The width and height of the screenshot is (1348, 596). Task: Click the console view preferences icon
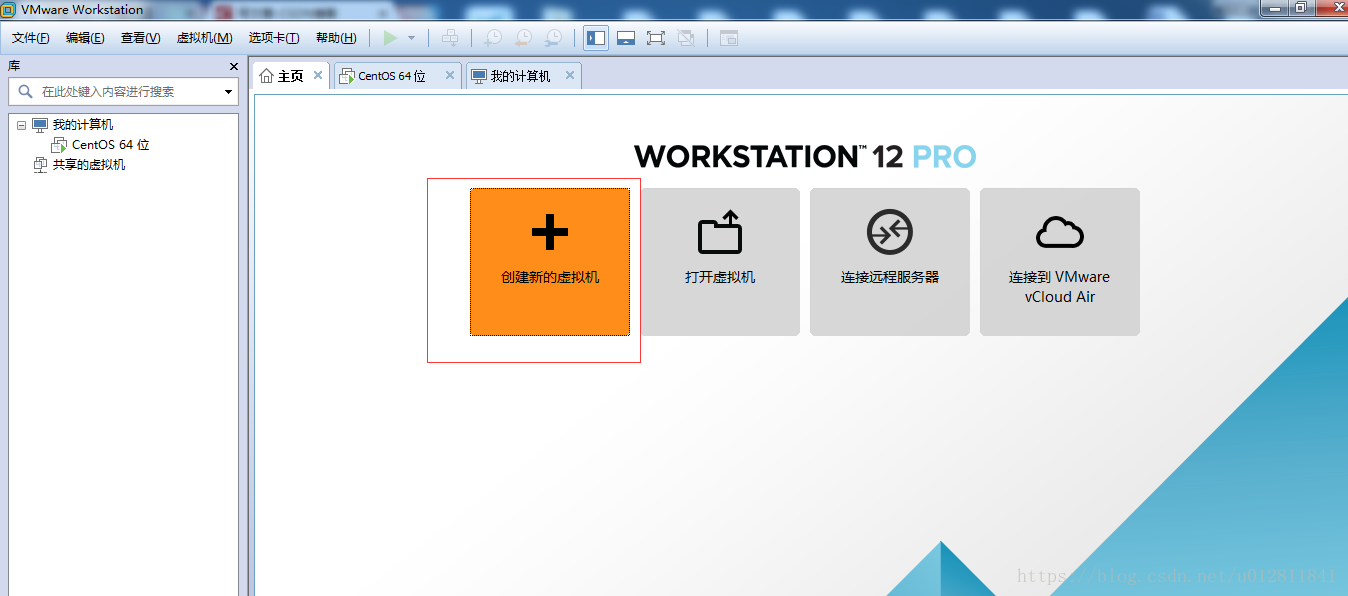[729, 38]
